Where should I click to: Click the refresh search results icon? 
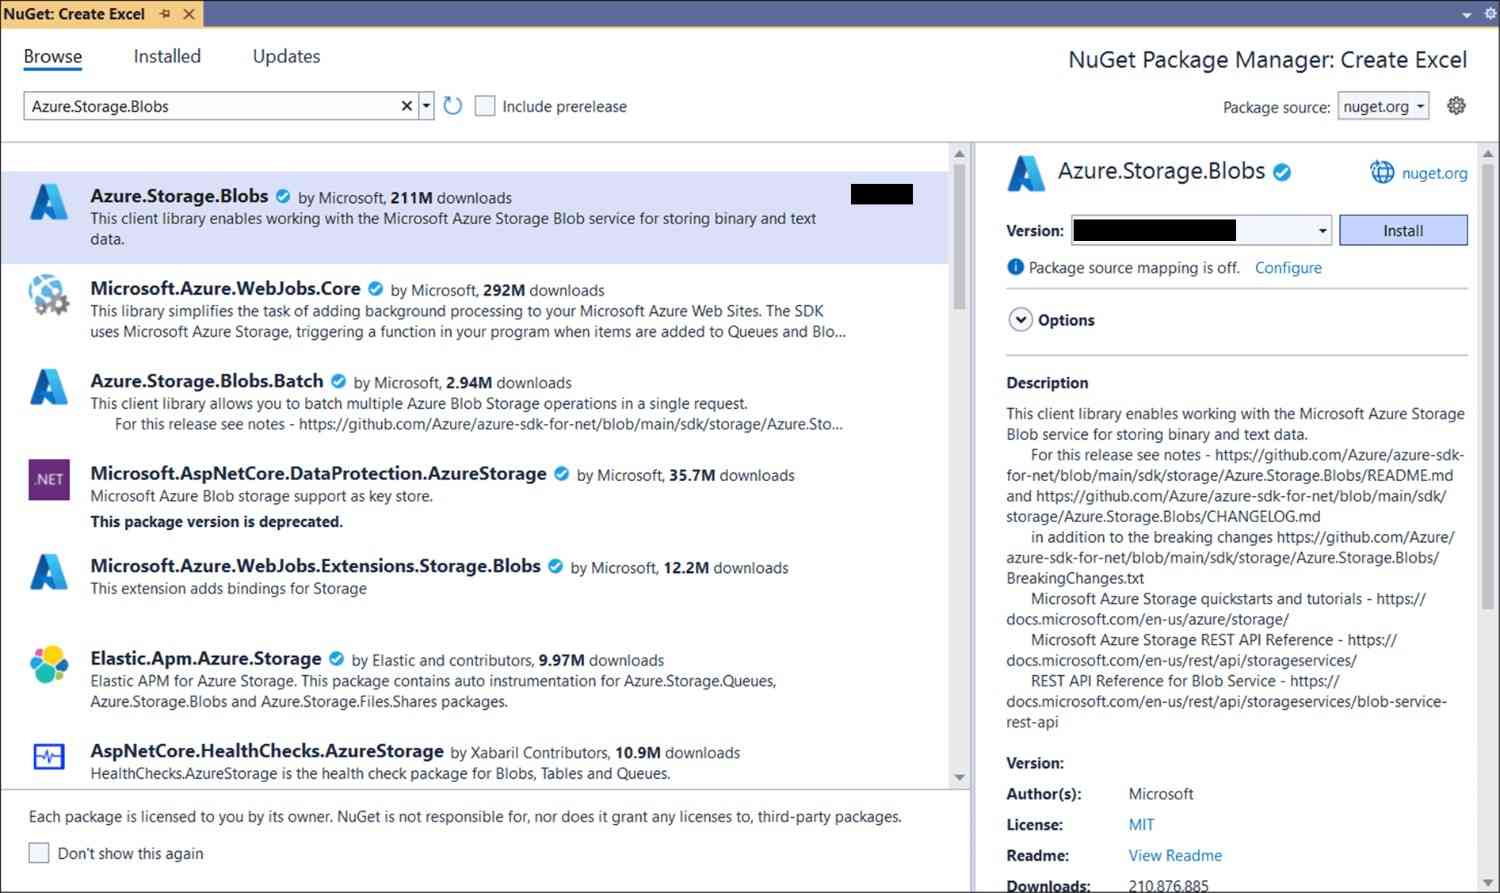(x=453, y=106)
